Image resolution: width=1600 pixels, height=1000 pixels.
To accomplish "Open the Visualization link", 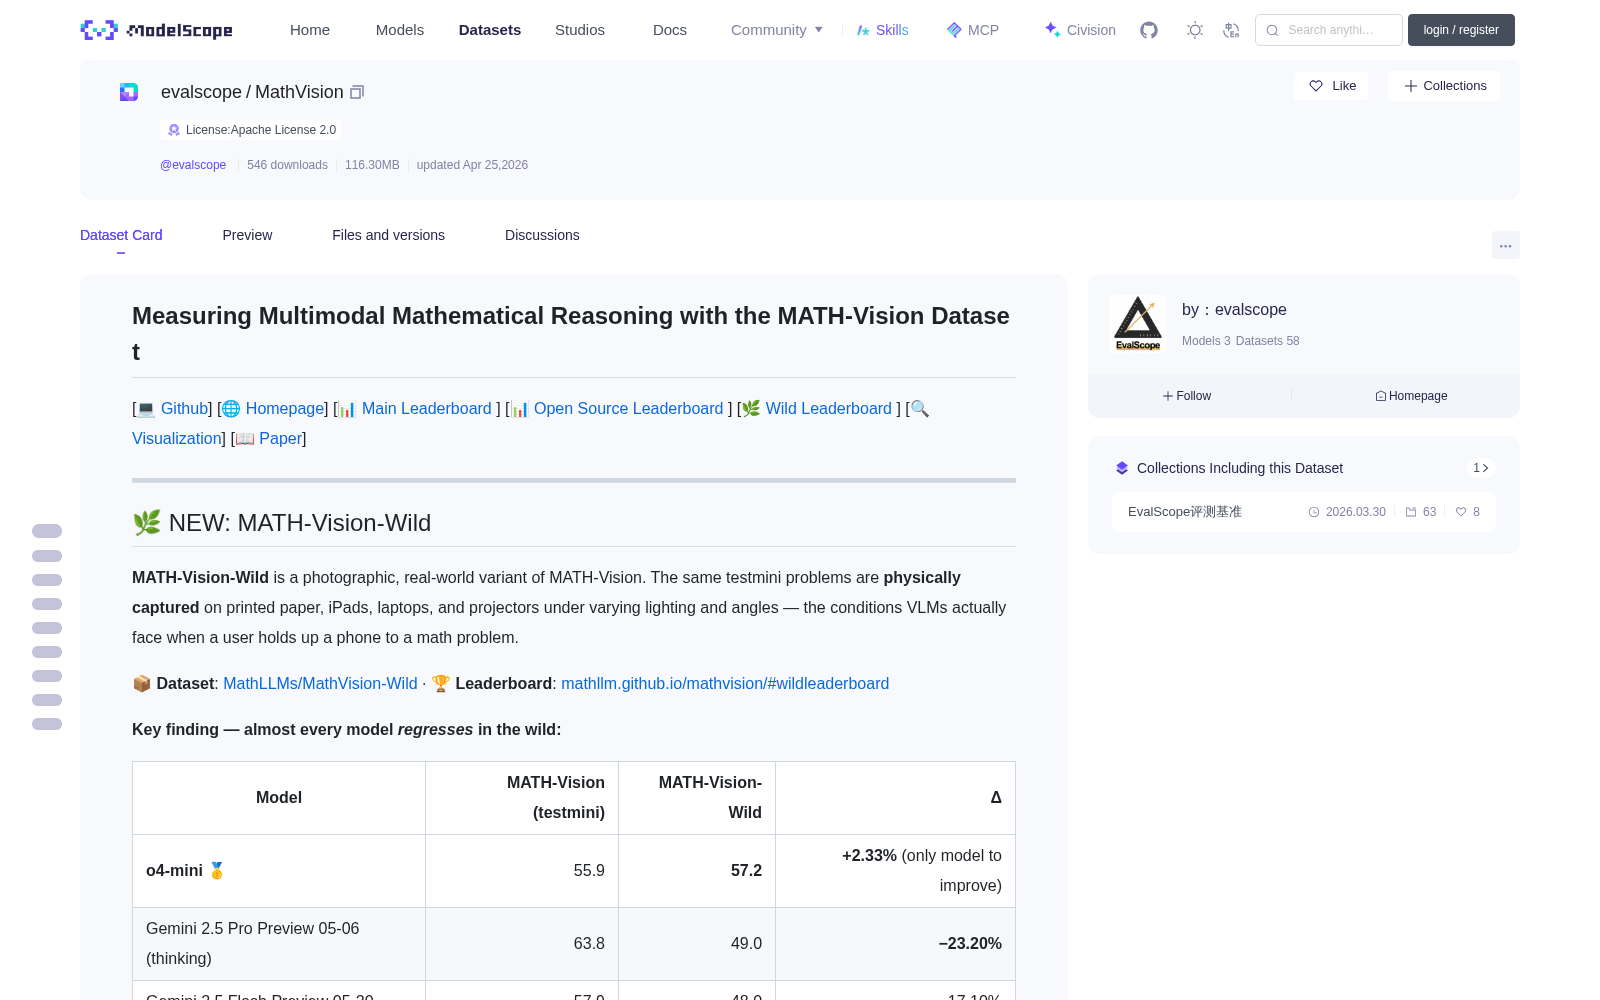I will (x=177, y=438).
